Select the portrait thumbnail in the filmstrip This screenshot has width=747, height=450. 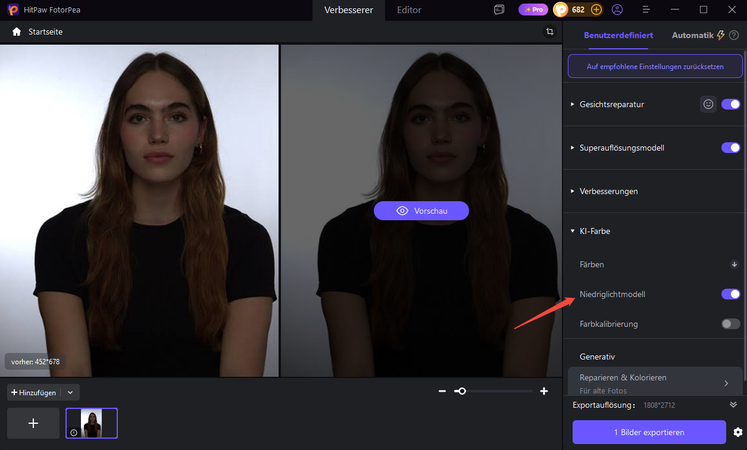click(91, 423)
